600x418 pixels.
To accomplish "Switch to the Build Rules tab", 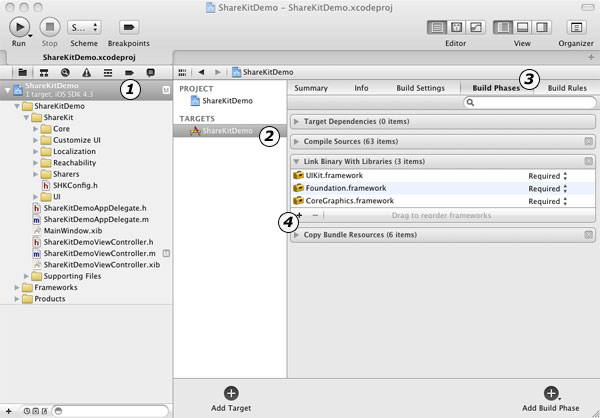I will 567,88.
